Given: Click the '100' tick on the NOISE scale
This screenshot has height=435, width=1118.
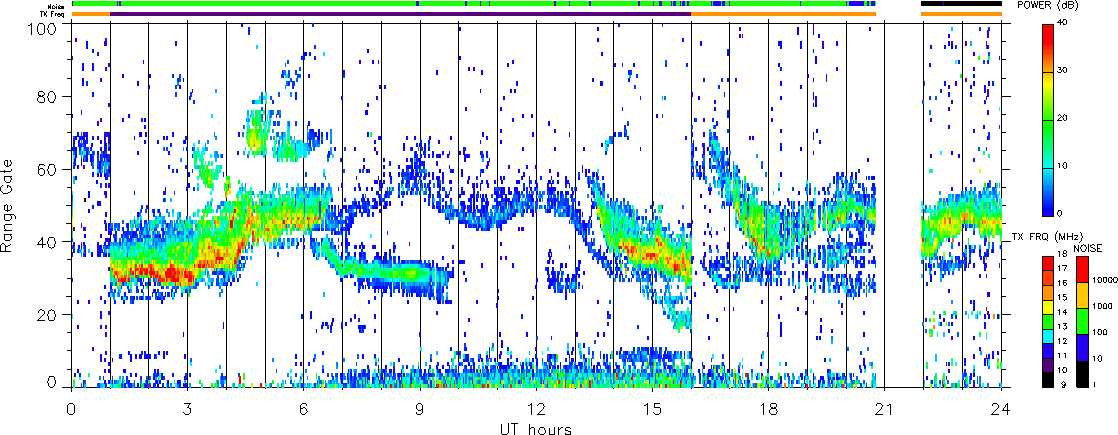Looking at the screenshot, I should point(1099,332).
